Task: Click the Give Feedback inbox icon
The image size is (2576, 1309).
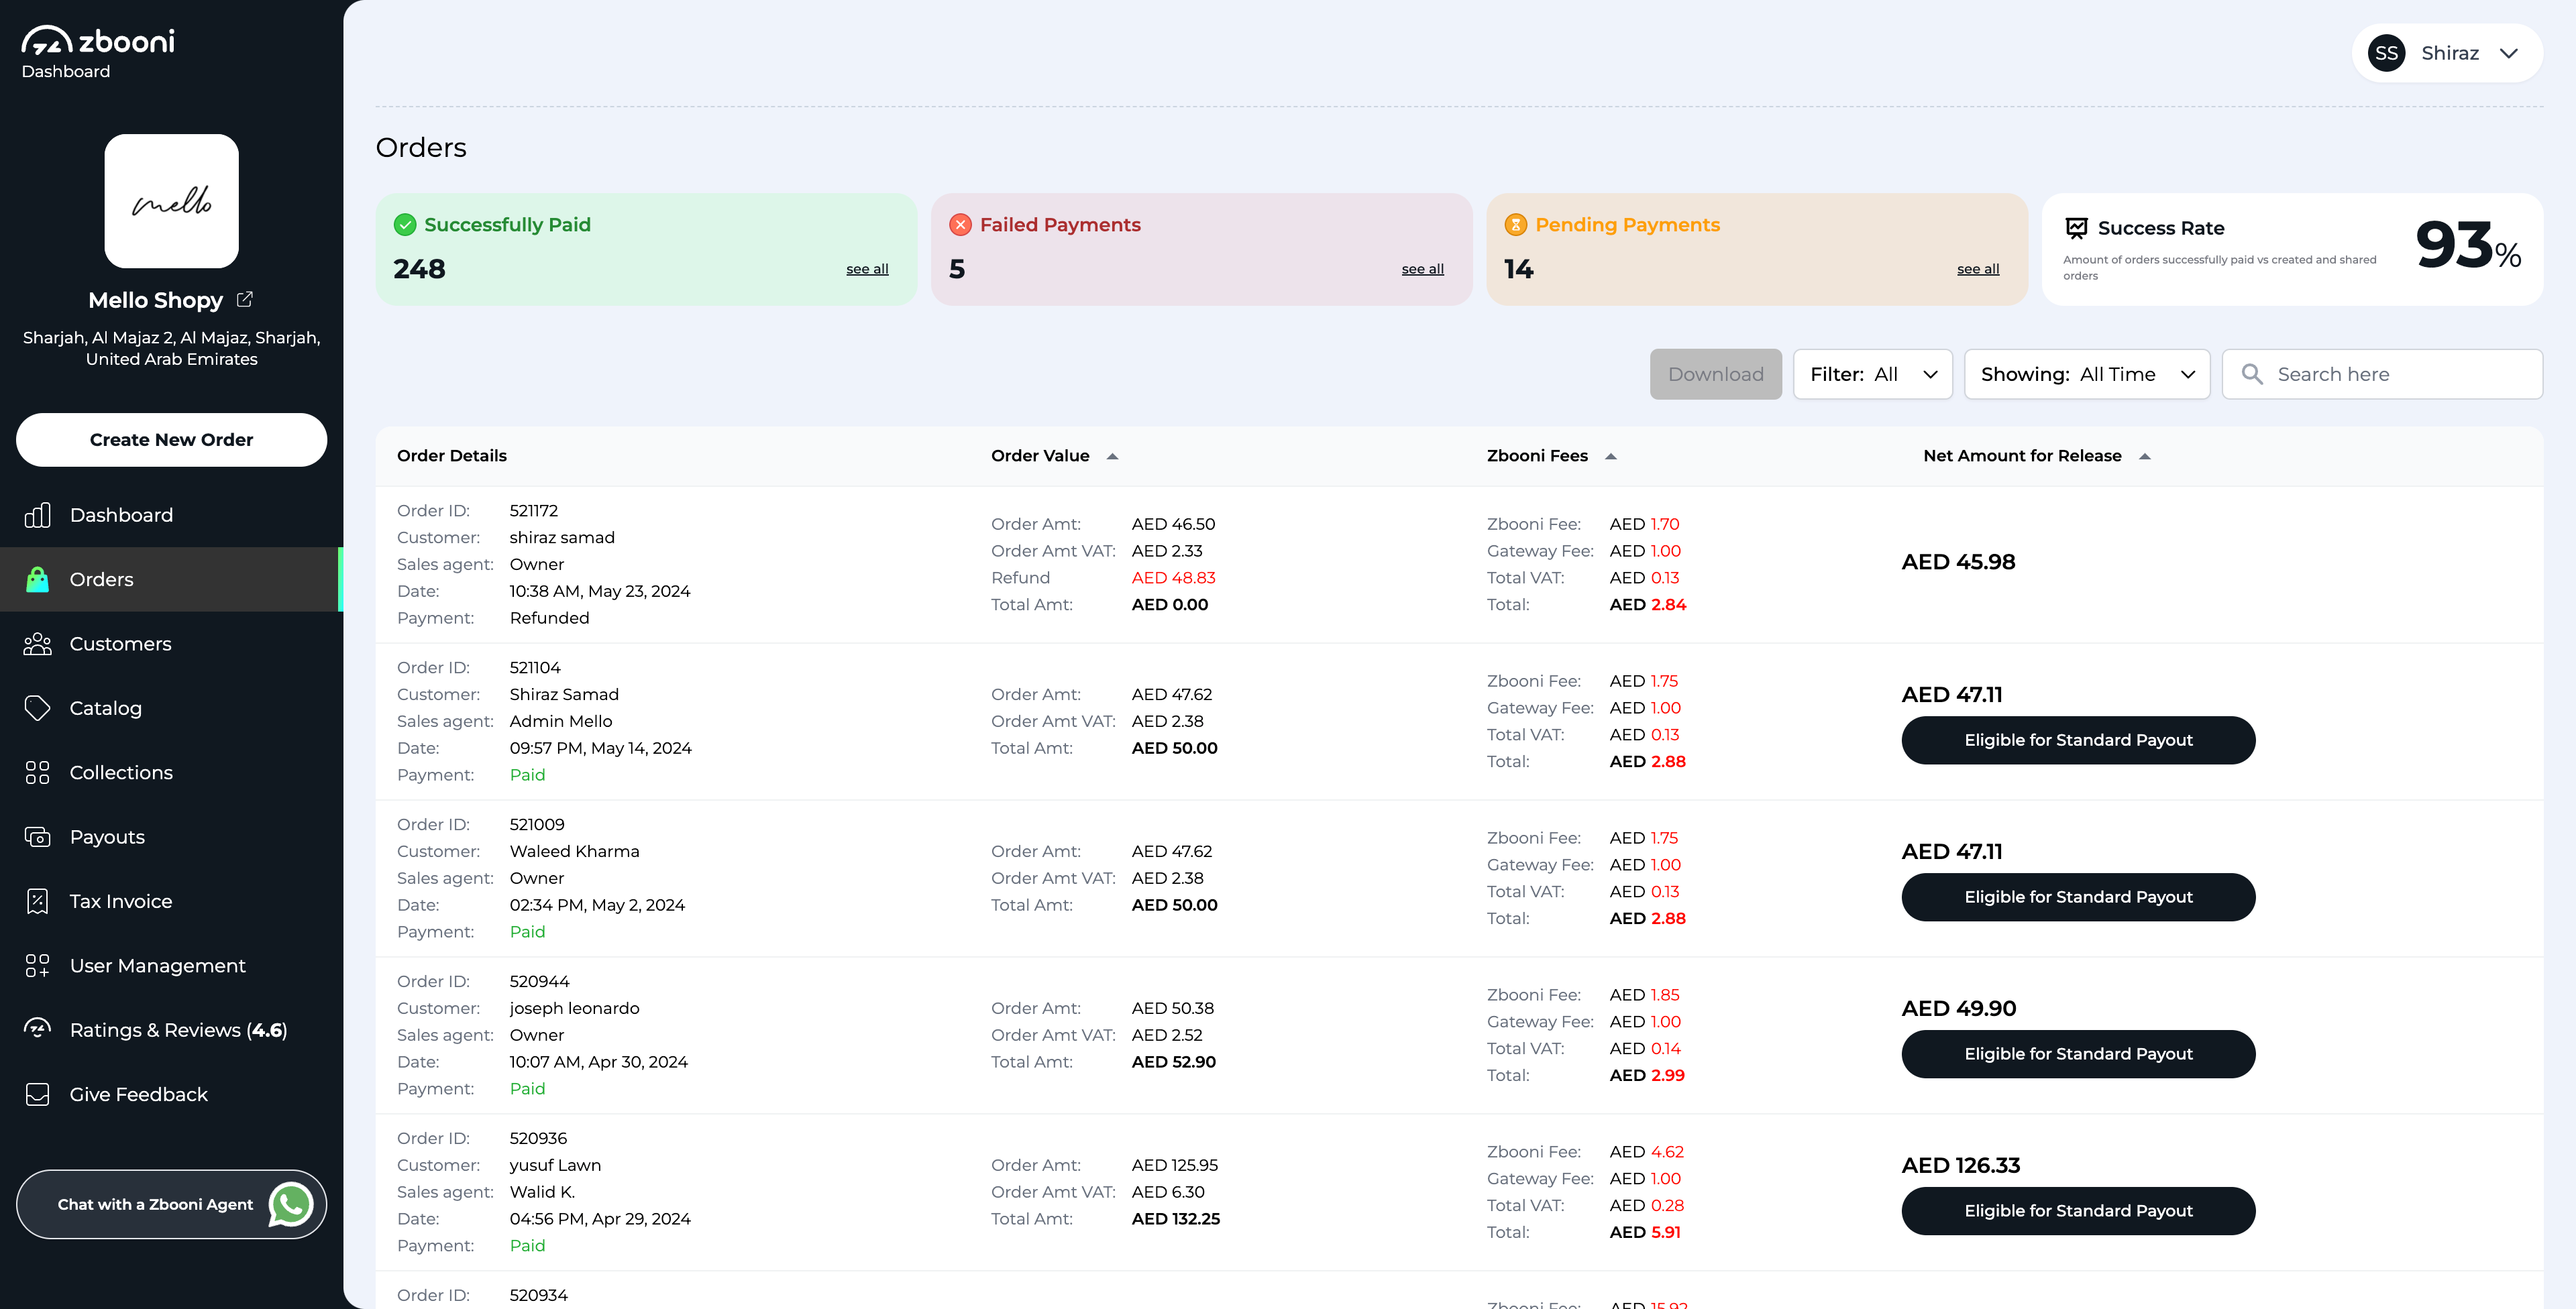Action: click(x=37, y=1094)
